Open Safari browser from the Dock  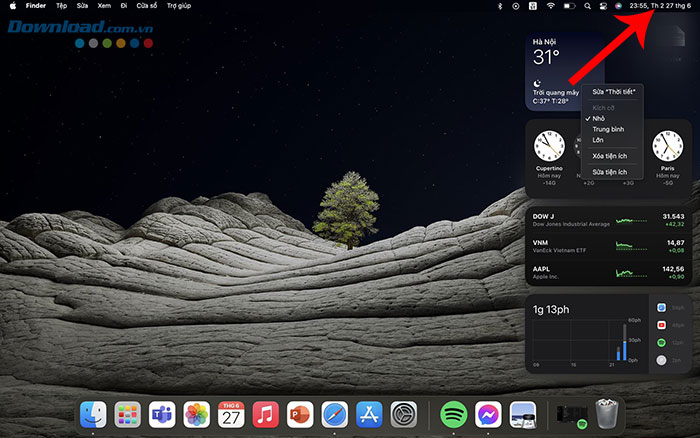334,414
